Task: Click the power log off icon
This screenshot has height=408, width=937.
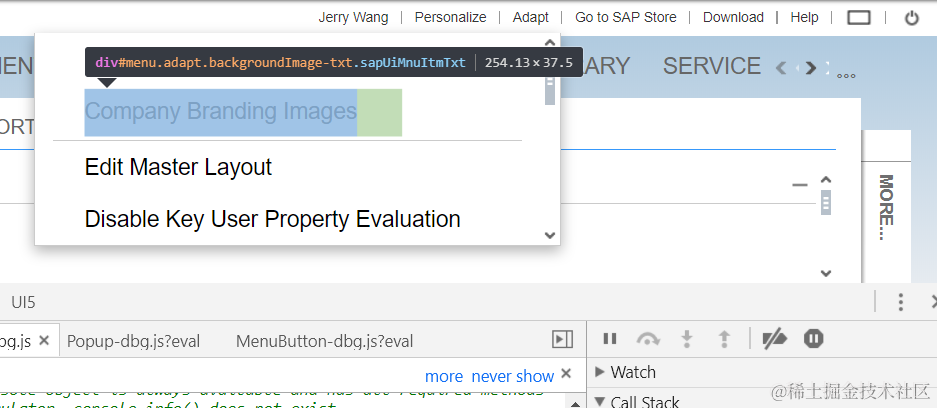Action: tap(911, 18)
